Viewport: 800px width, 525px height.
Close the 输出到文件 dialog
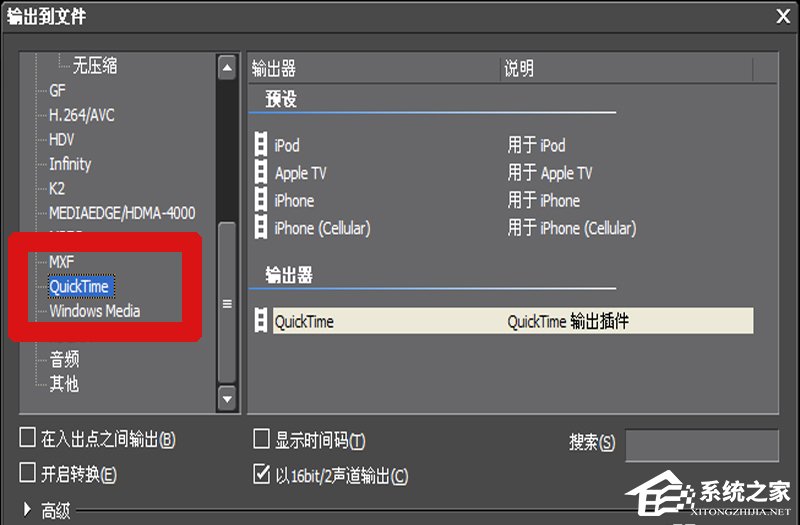click(783, 16)
